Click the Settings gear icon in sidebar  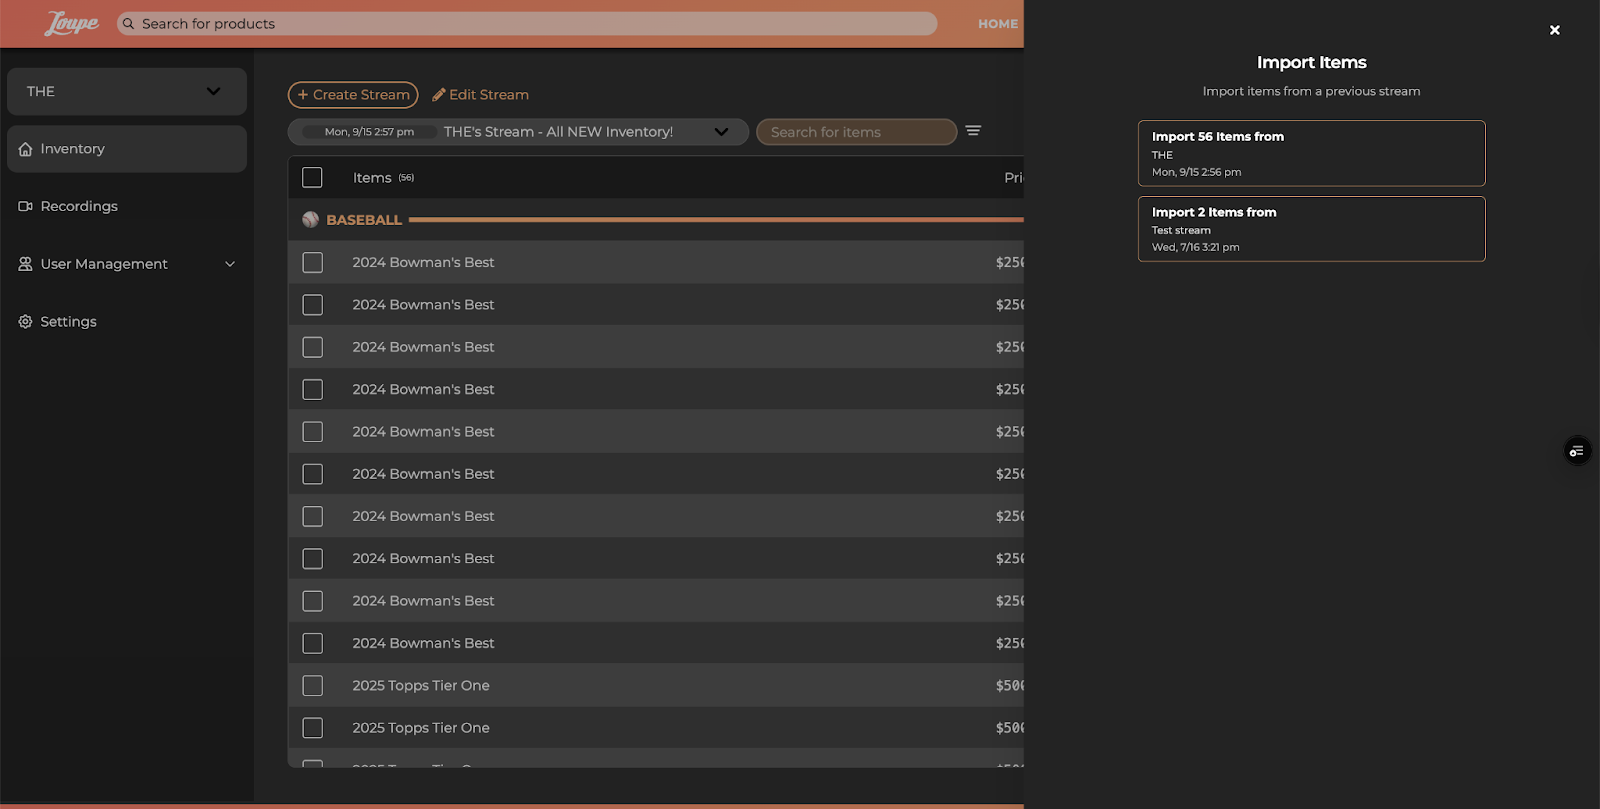click(25, 322)
